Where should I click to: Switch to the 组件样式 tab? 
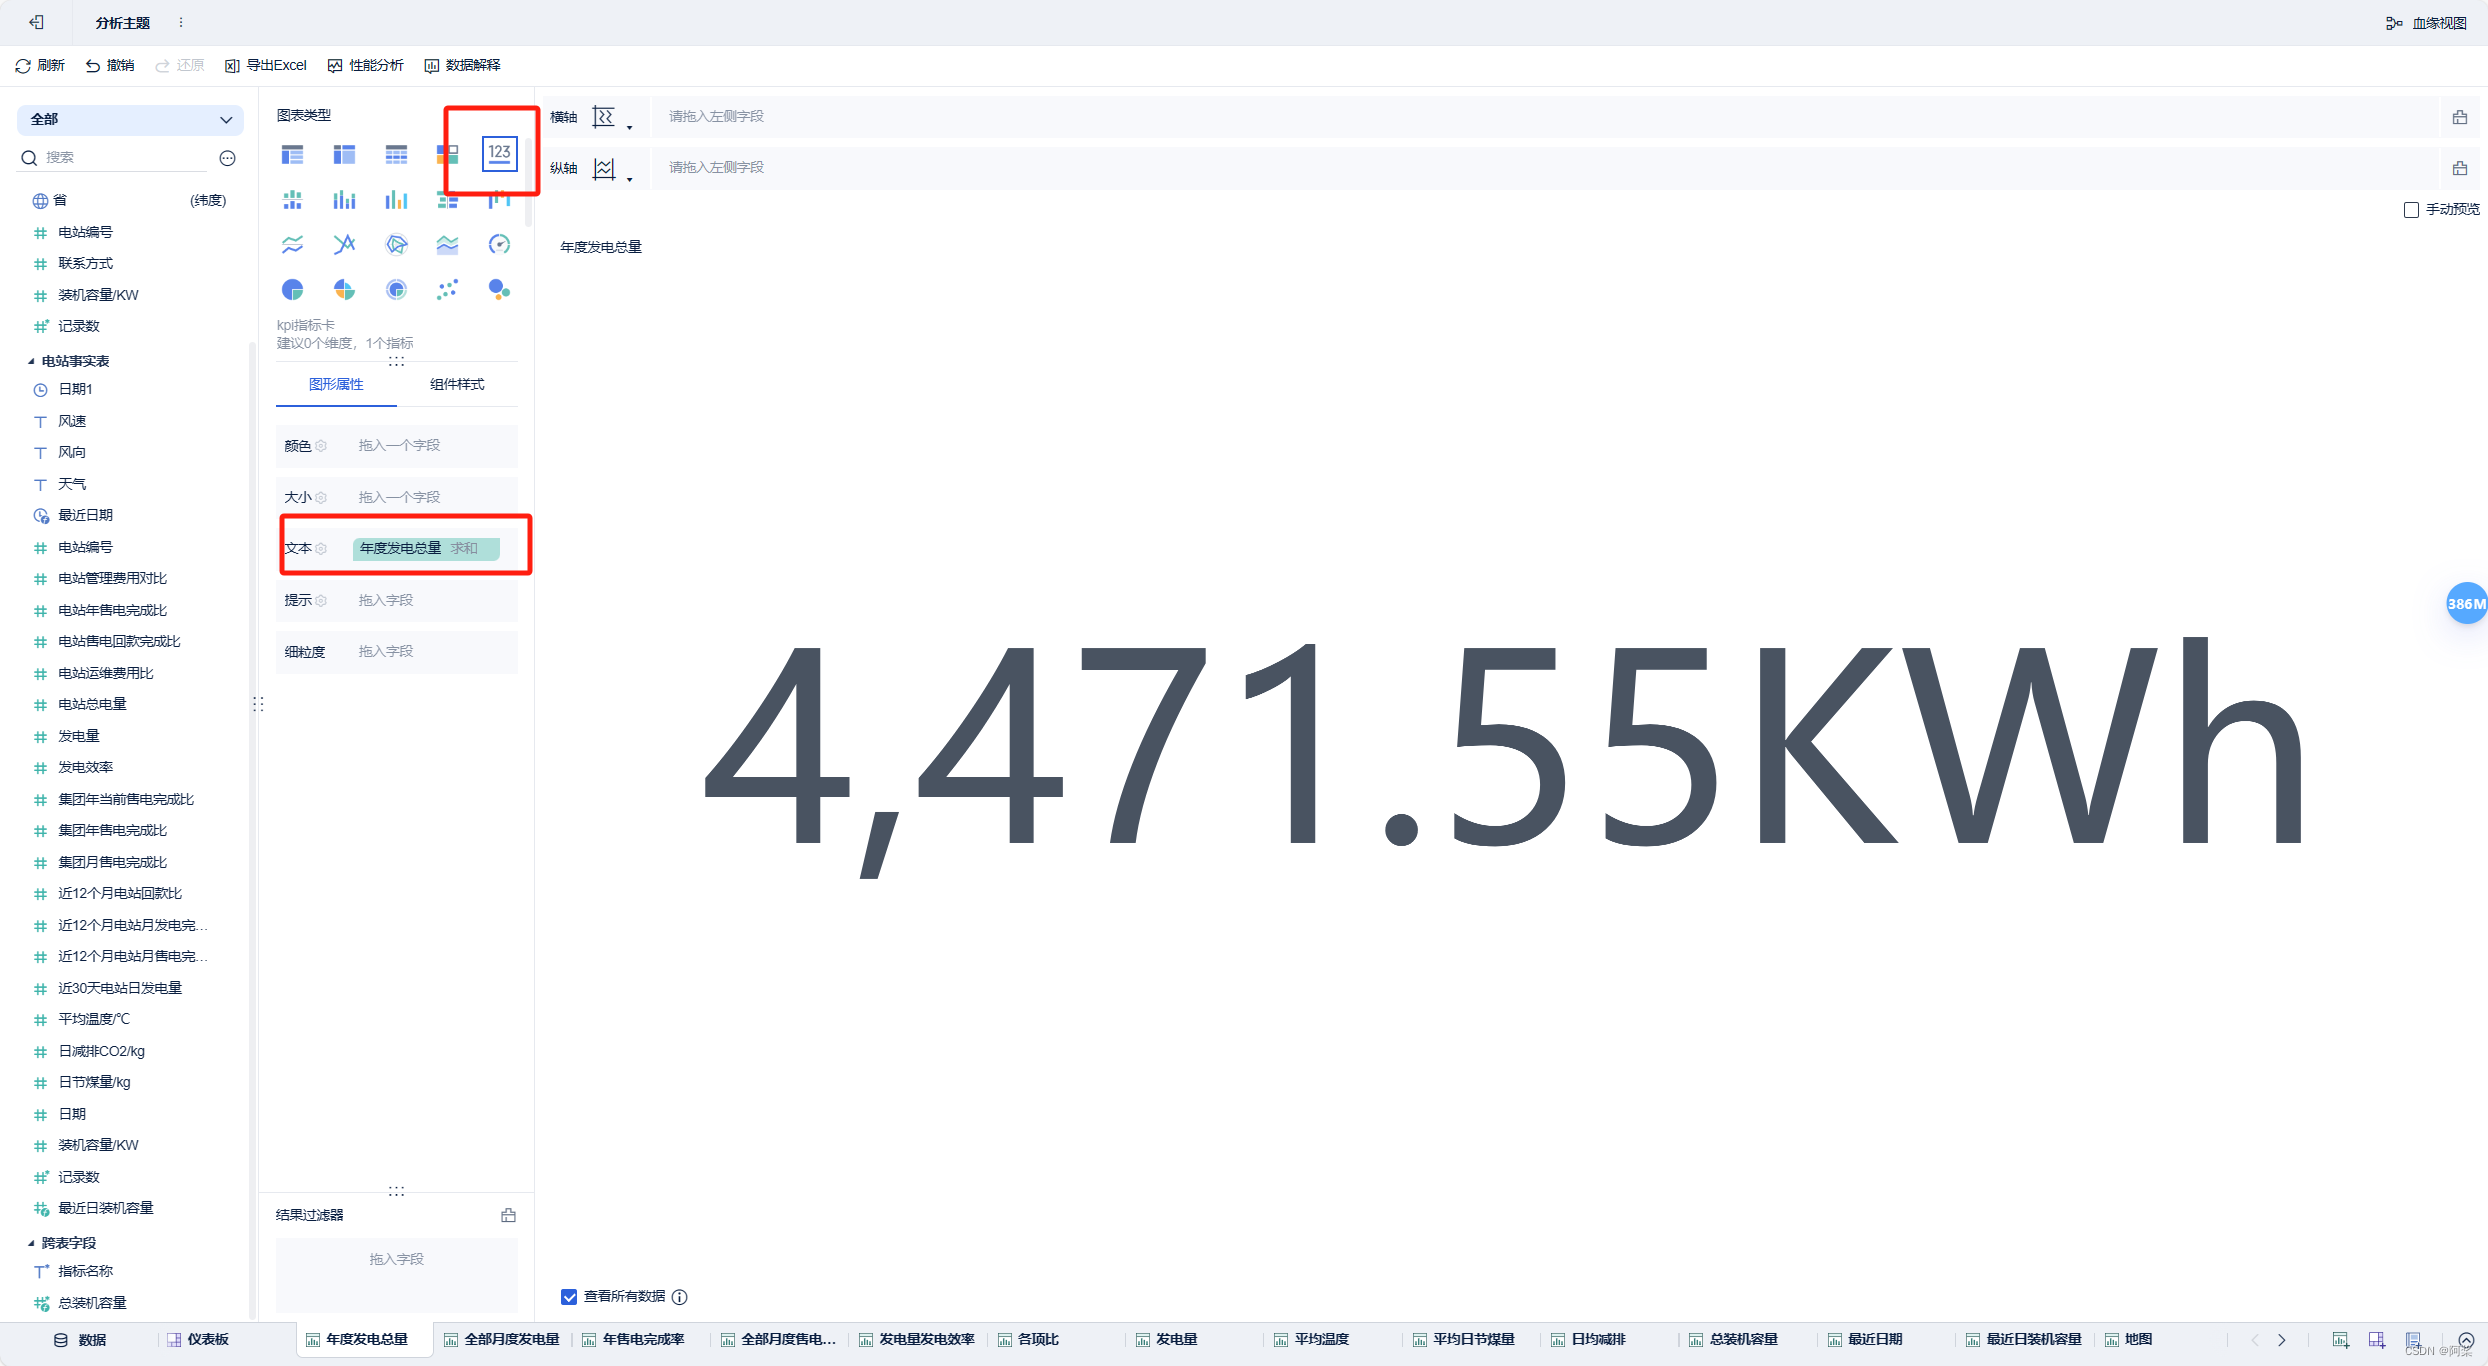click(x=457, y=384)
